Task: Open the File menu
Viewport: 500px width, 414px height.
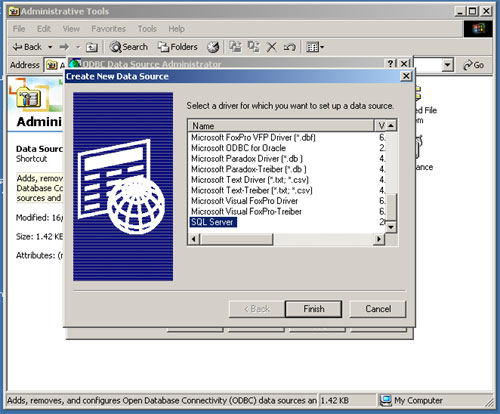Action: click(x=19, y=29)
